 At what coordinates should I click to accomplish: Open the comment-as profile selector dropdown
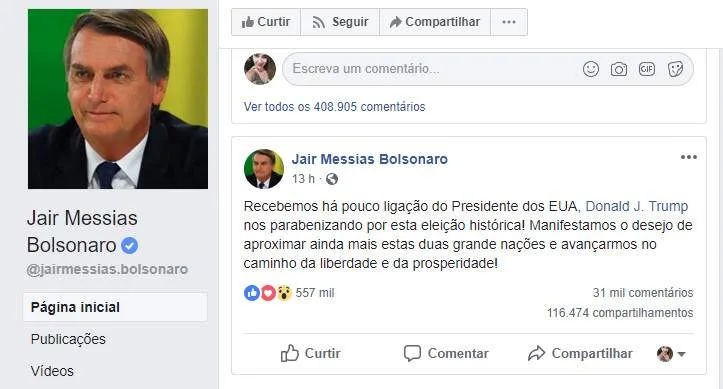coord(671,354)
